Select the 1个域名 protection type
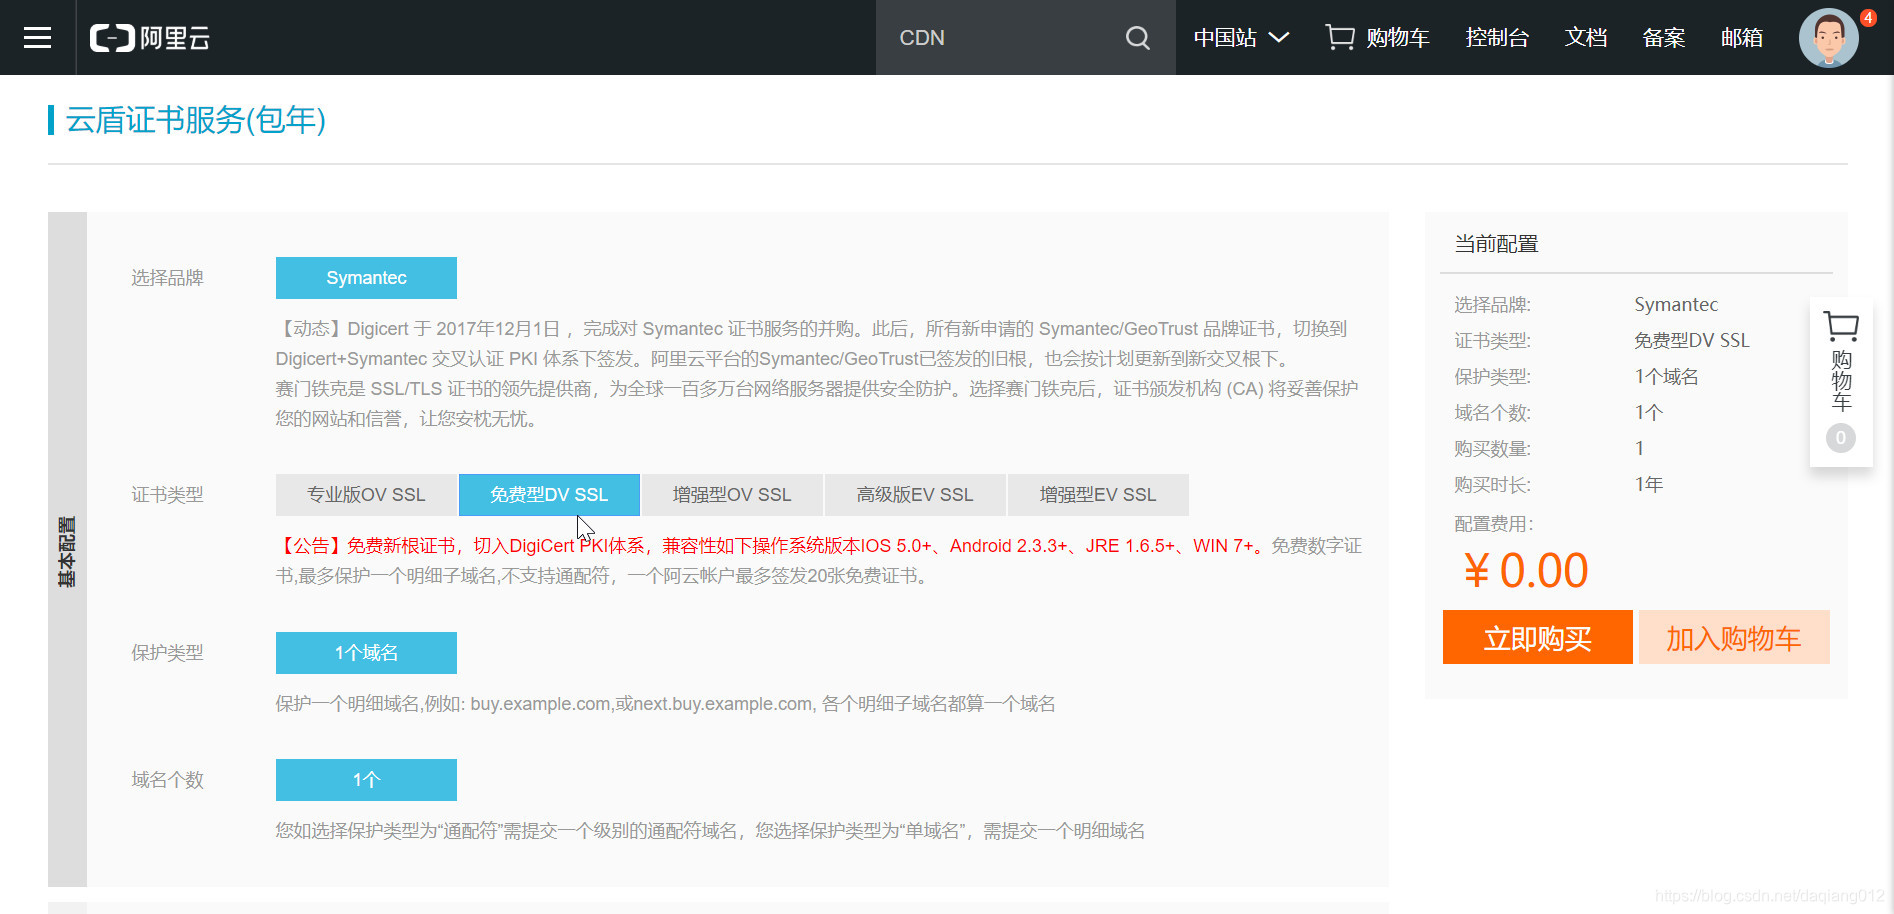 pyautogui.click(x=366, y=653)
